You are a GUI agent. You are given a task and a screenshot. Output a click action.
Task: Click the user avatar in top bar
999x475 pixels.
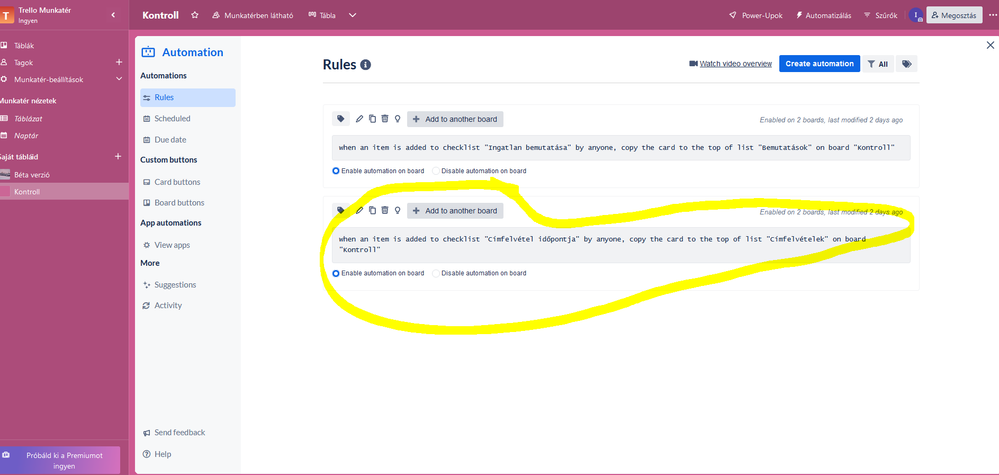(x=916, y=15)
